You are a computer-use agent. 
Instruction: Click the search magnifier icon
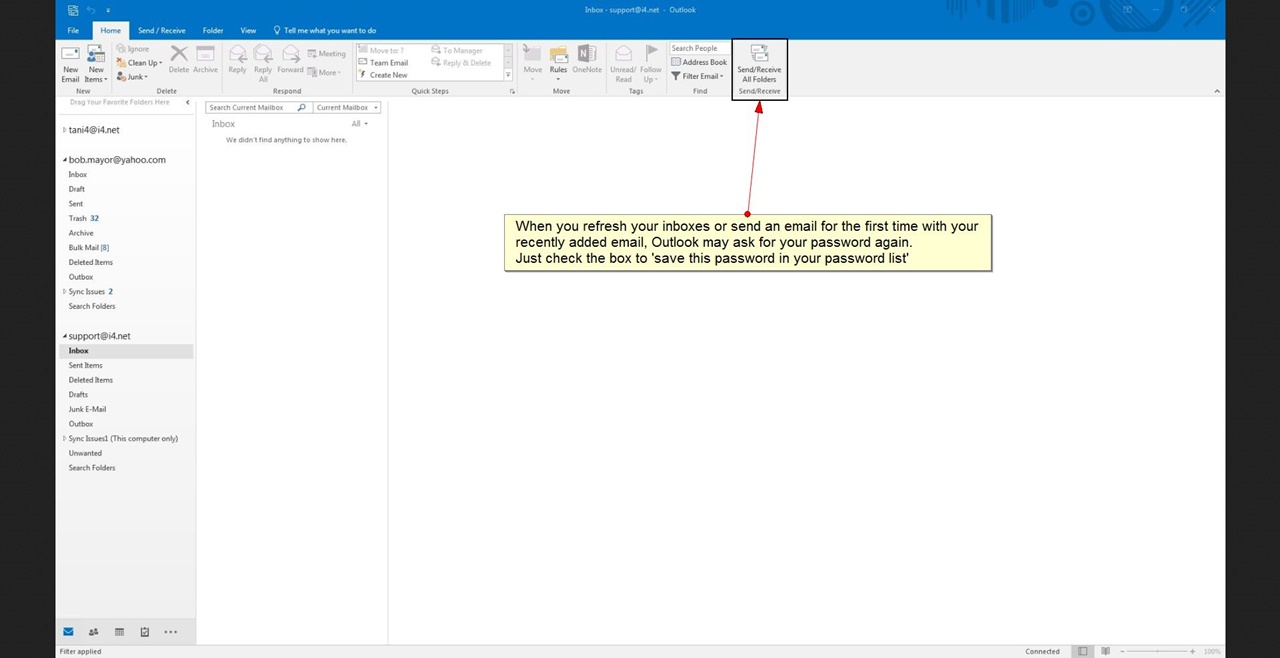(302, 107)
